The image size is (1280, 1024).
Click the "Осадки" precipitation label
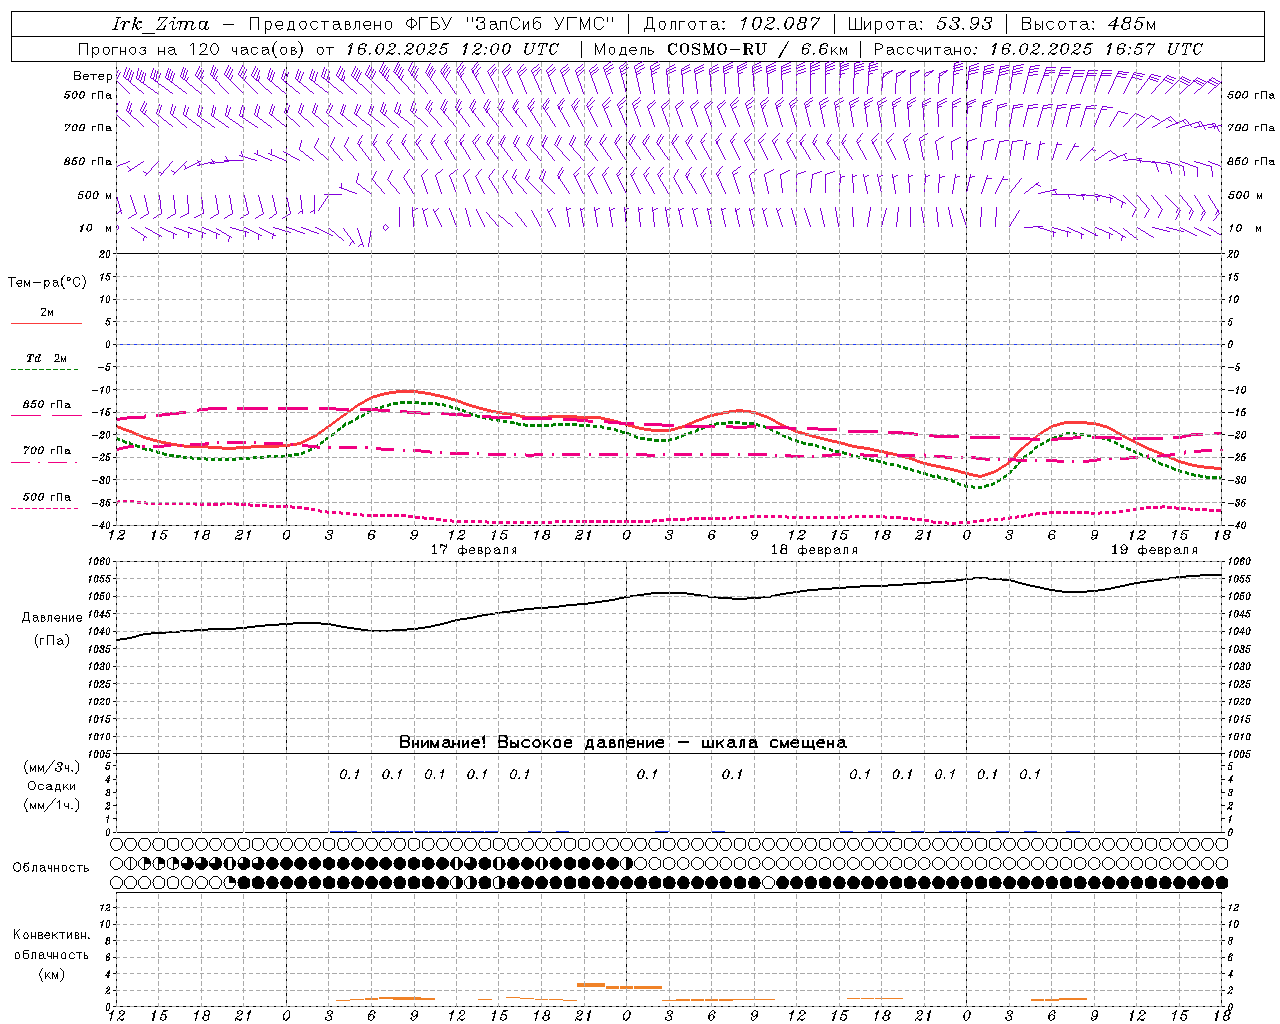tap(52, 786)
